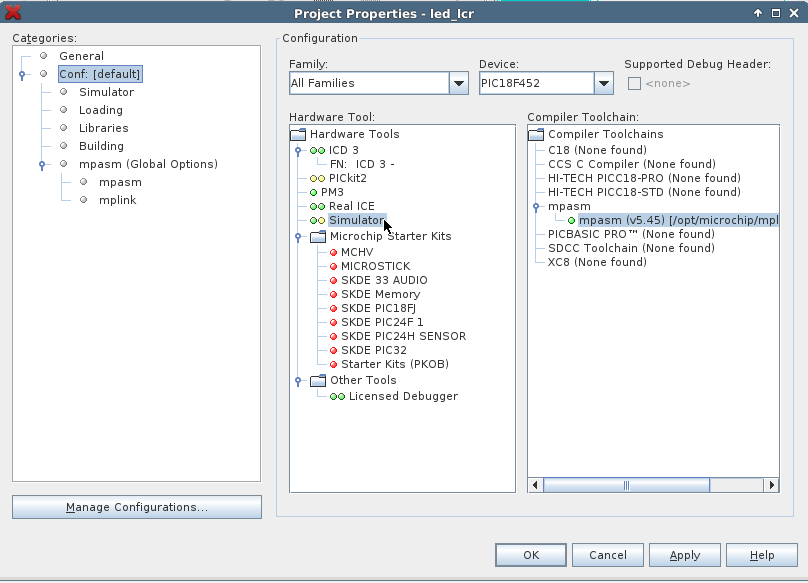Click the scroll right arrow in toolchain list
The height and width of the screenshot is (583, 808).
pos(771,486)
